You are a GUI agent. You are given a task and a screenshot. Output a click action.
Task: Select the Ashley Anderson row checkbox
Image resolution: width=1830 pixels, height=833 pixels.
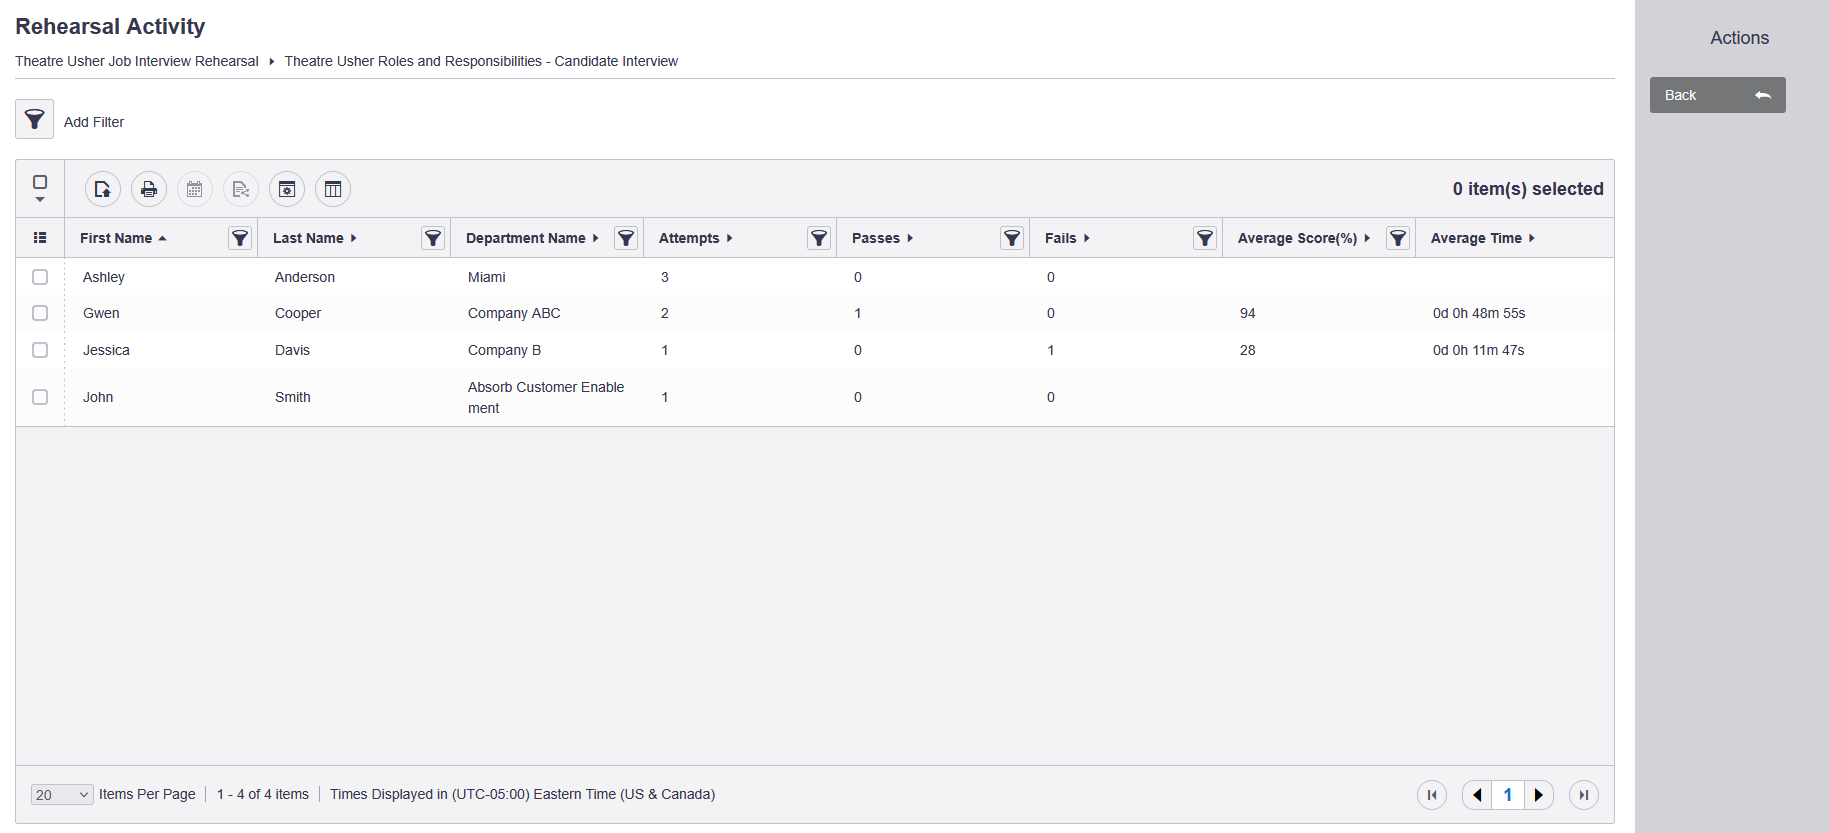[x=40, y=277]
